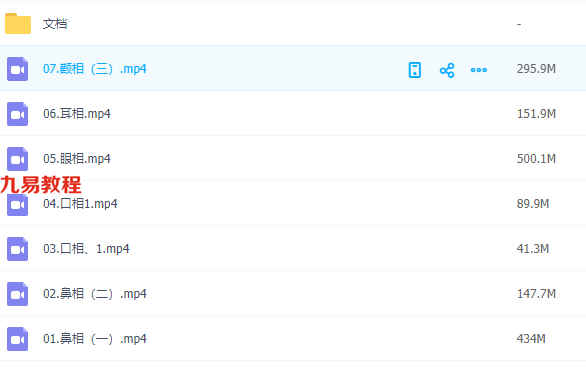The width and height of the screenshot is (586, 369).
Task: Select the row showing 434M size
Action: point(293,339)
